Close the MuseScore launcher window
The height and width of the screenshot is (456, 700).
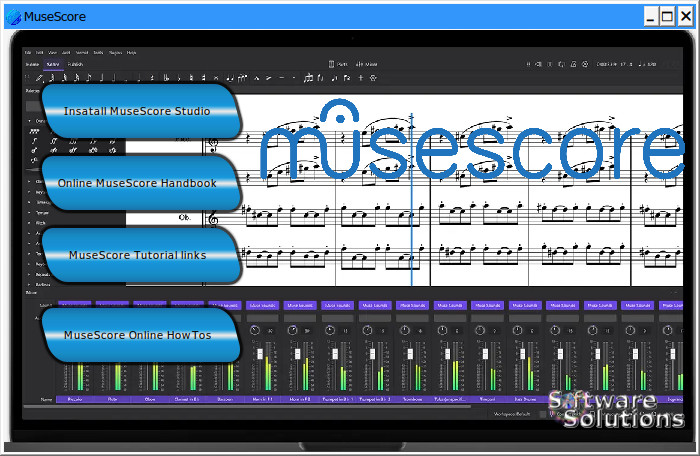(x=686, y=17)
